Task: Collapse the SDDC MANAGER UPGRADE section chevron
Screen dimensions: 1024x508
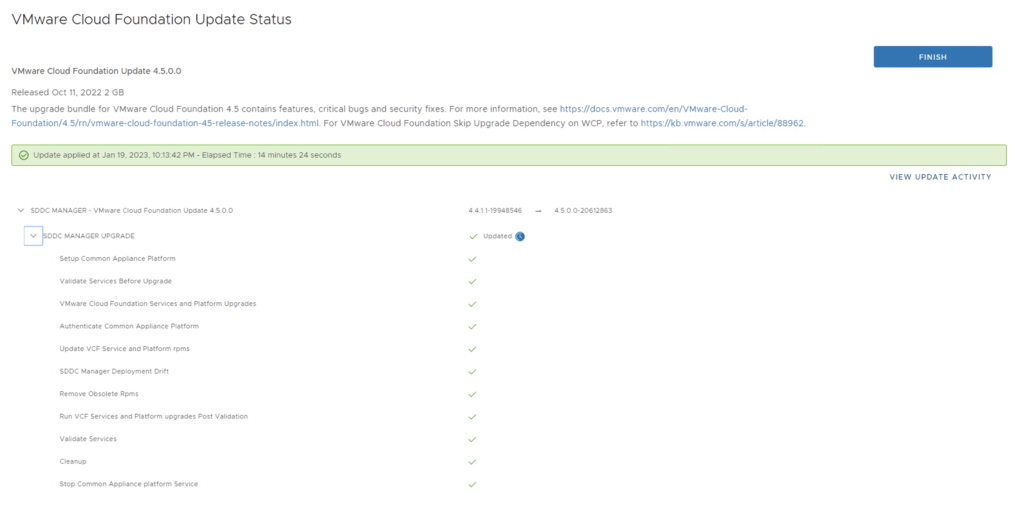Action: point(33,236)
